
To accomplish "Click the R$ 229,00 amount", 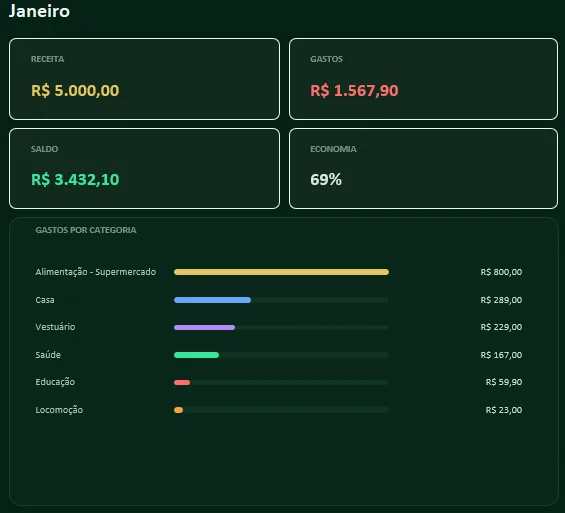I will point(501,327).
